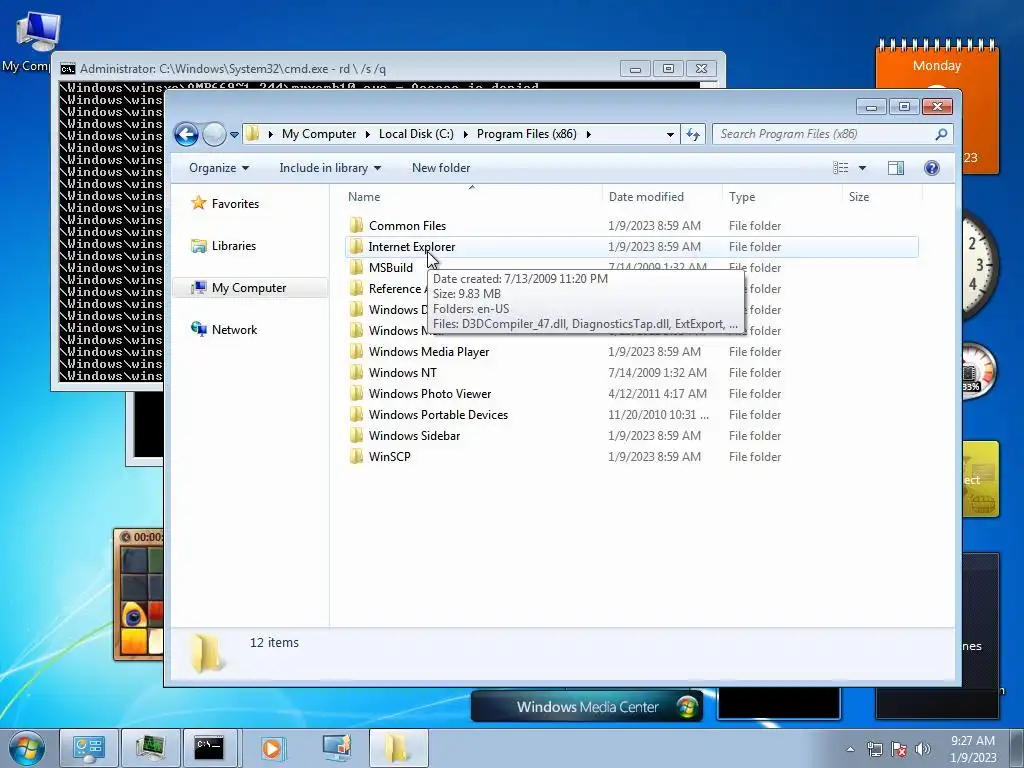This screenshot has width=1024, height=768.
Task: Open recent locations dropdown beside forward button
Action: coord(234,135)
